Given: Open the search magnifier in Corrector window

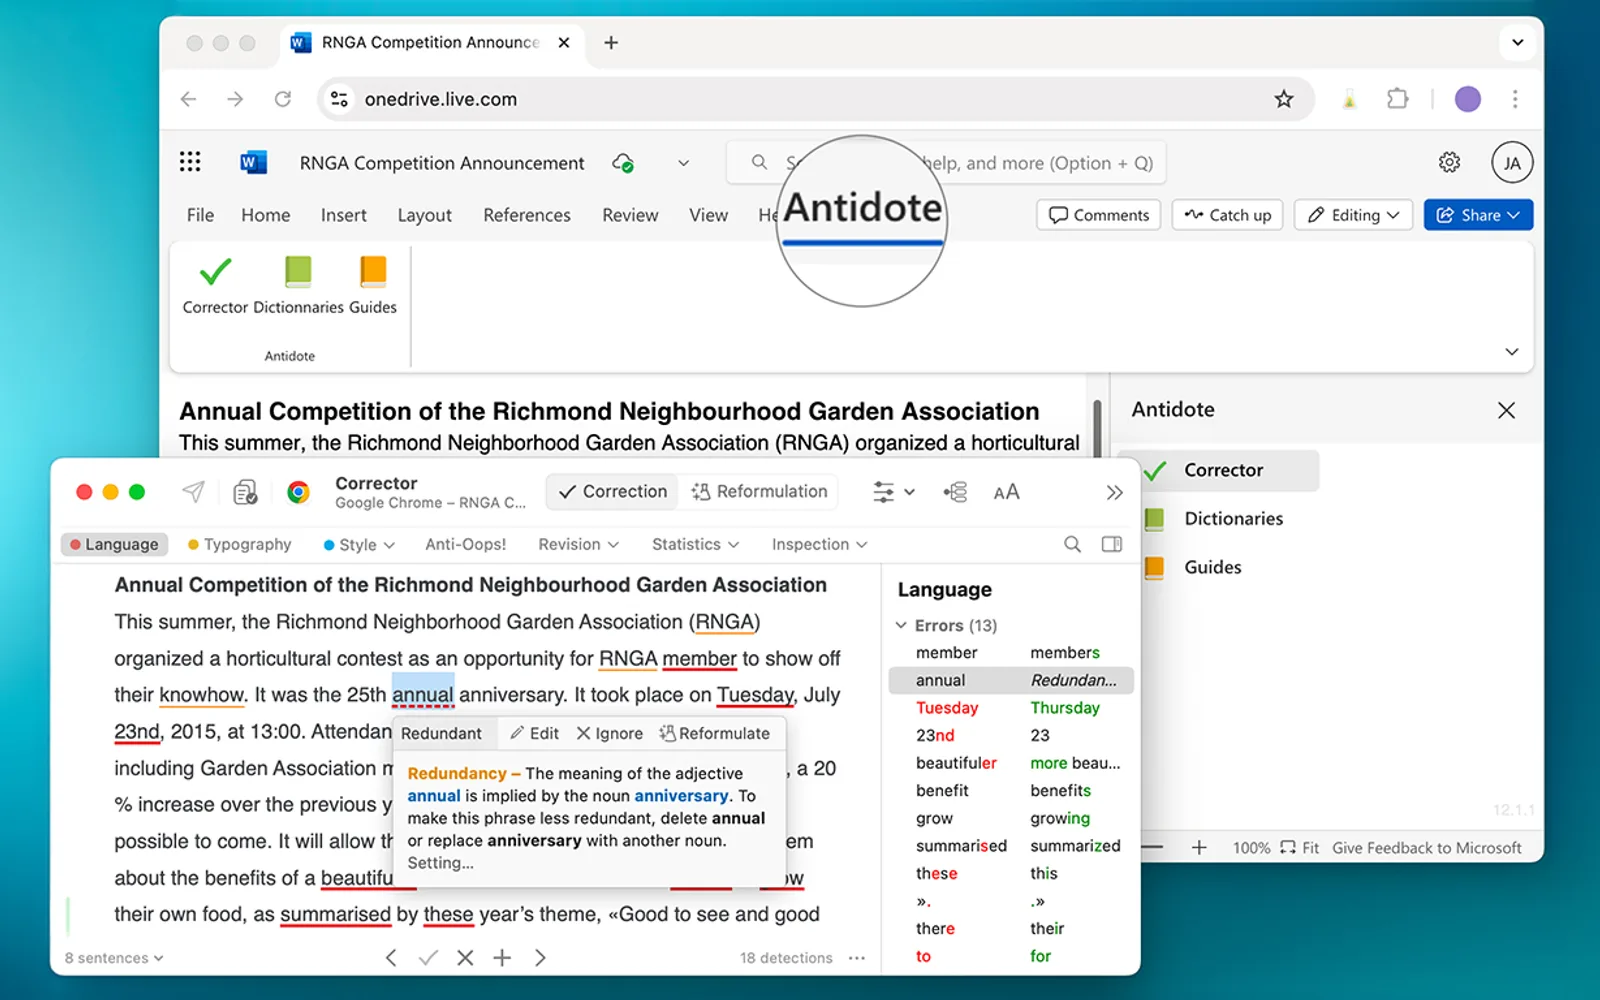Looking at the screenshot, I should [x=1072, y=544].
